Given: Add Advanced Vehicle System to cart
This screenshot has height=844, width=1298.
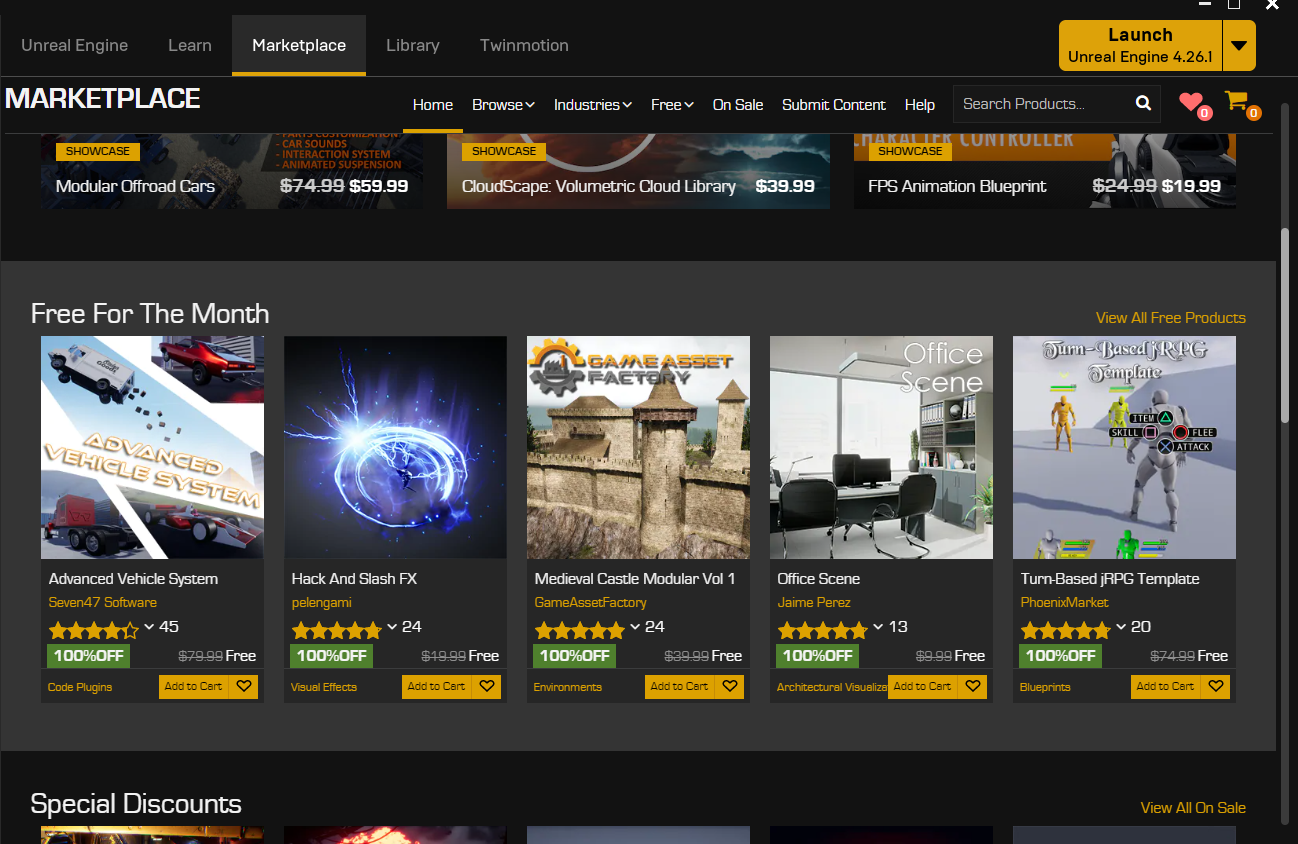Looking at the screenshot, I should [194, 687].
